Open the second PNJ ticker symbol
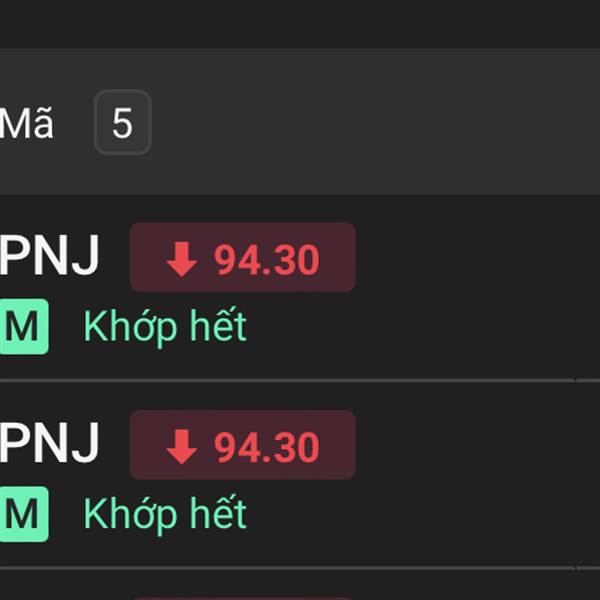The image size is (600, 600). (49, 443)
